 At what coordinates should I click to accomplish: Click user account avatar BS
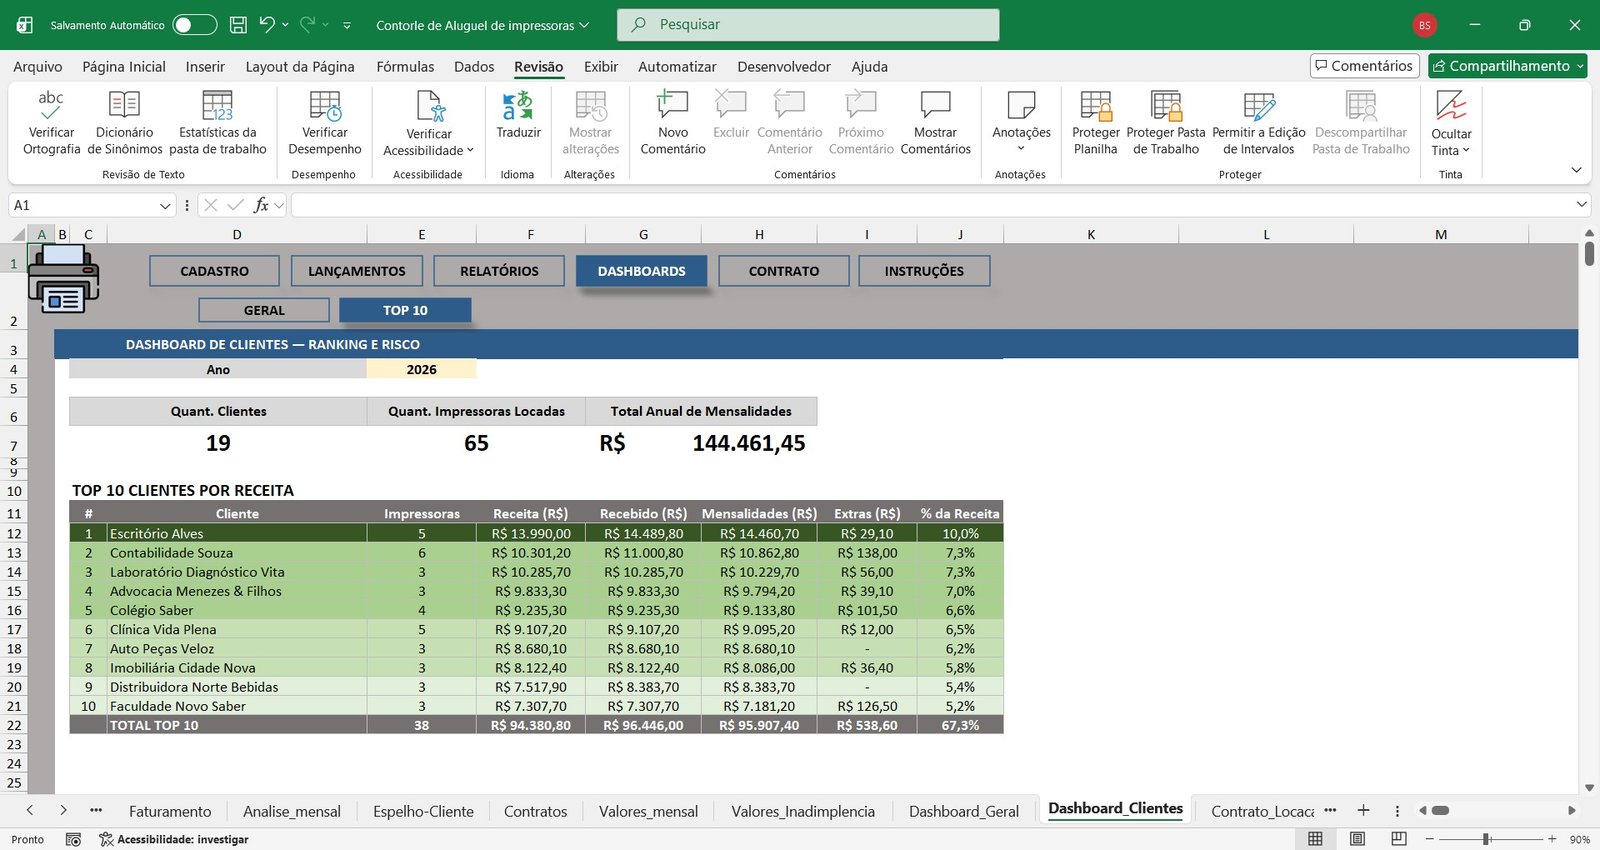(x=1424, y=25)
